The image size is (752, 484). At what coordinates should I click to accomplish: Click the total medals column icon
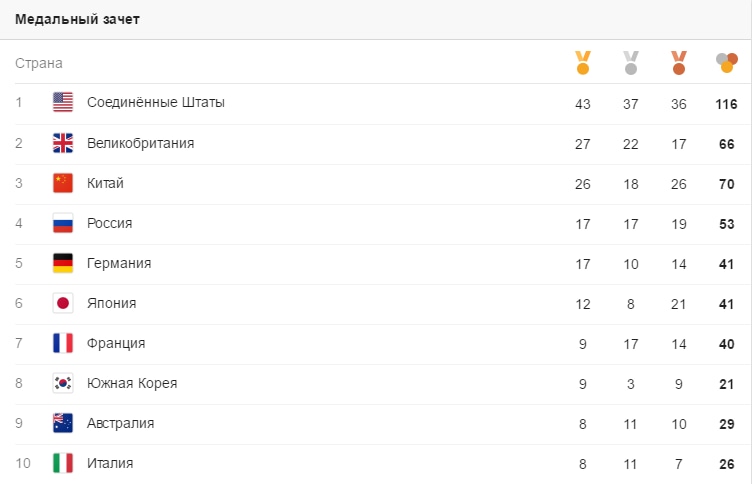tap(727, 63)
